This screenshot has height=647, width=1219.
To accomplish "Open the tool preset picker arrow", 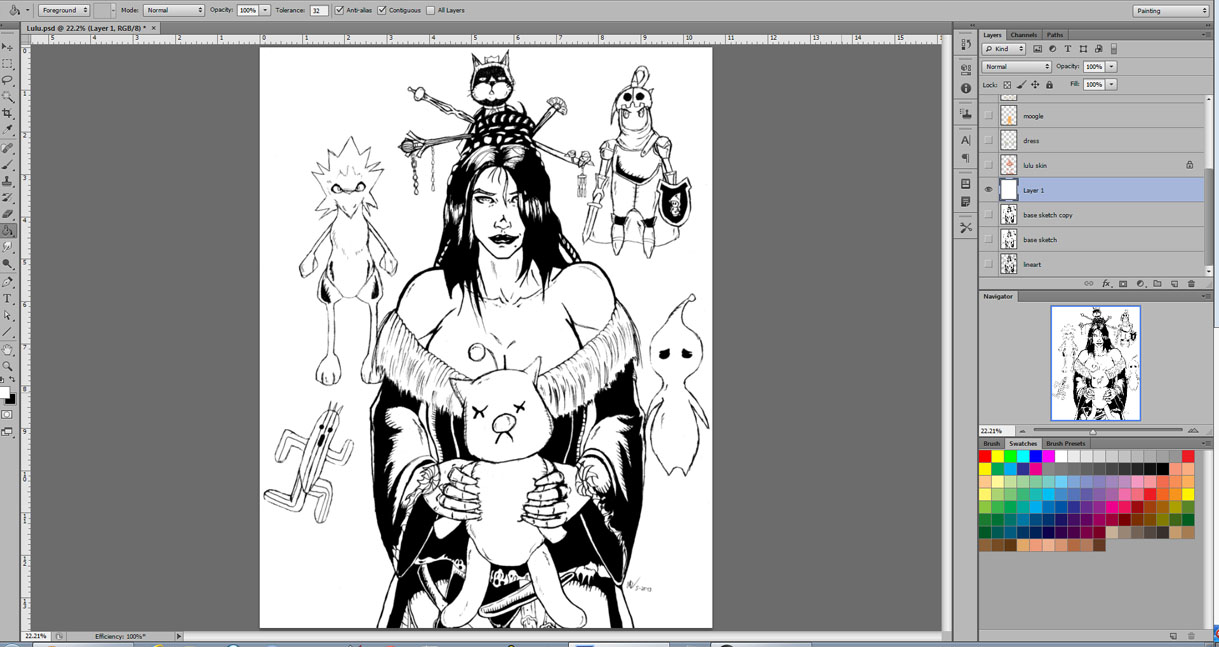I will pyautogui.click(x=27, y=10).
